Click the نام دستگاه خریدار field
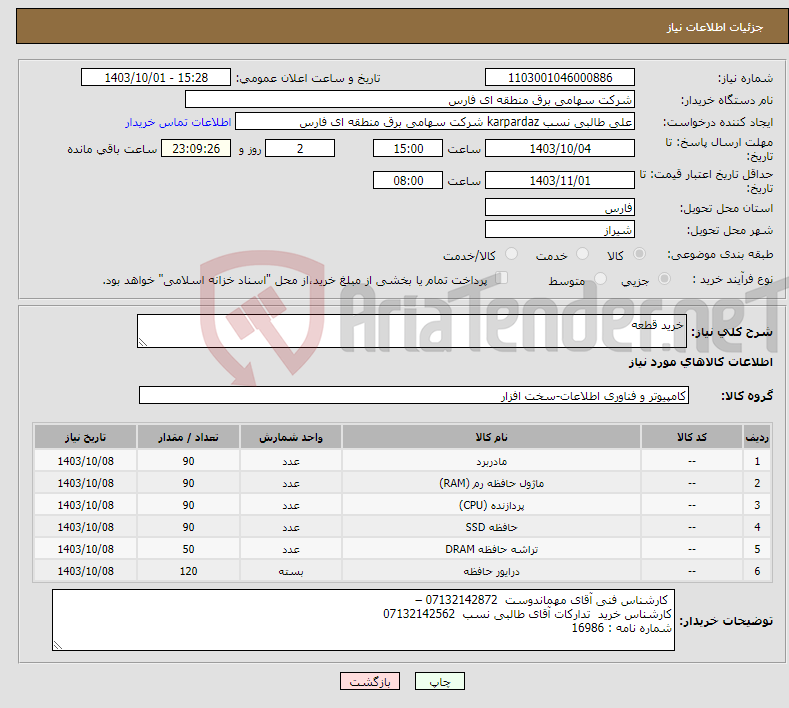This screenshot has height=708, width=789. point(410,100)
